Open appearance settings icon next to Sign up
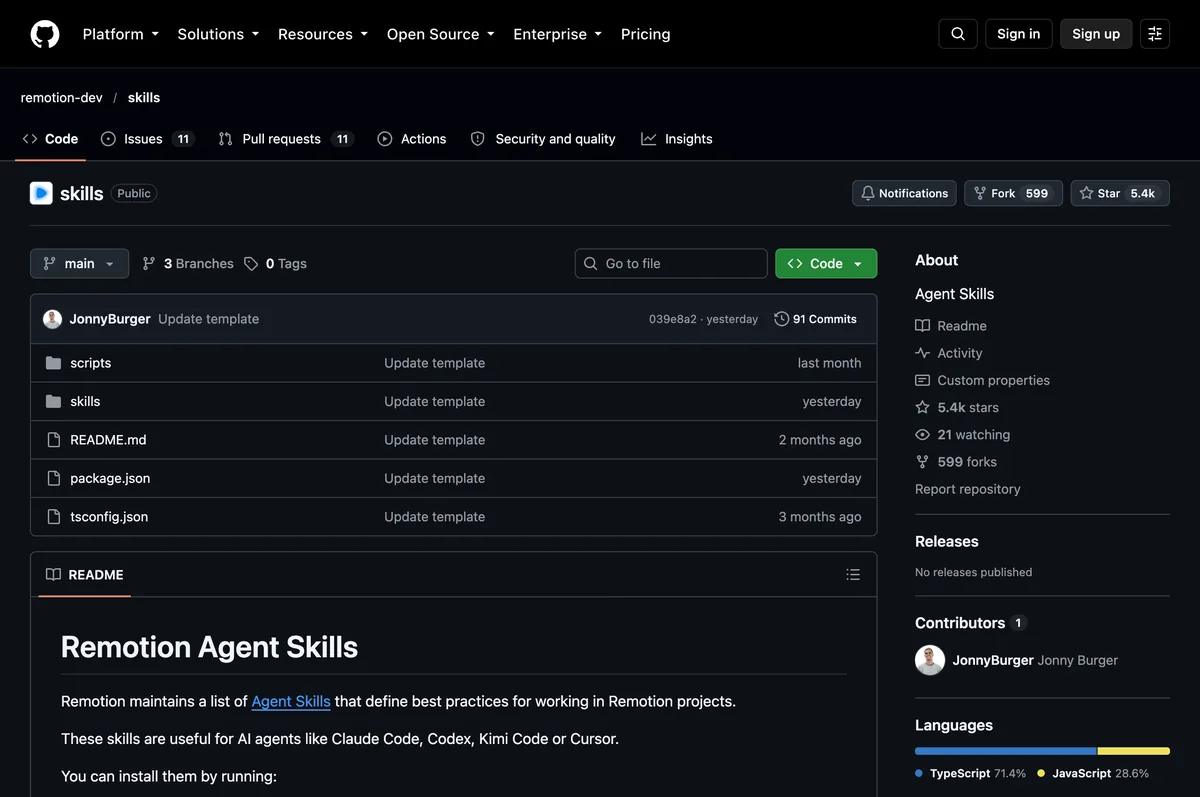1200x797 pixels. (x=1155, y=34)
